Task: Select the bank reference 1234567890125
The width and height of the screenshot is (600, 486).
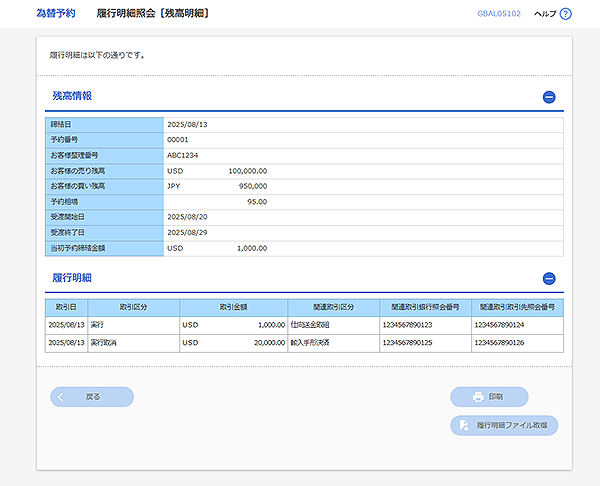Action: coord(408,343)
